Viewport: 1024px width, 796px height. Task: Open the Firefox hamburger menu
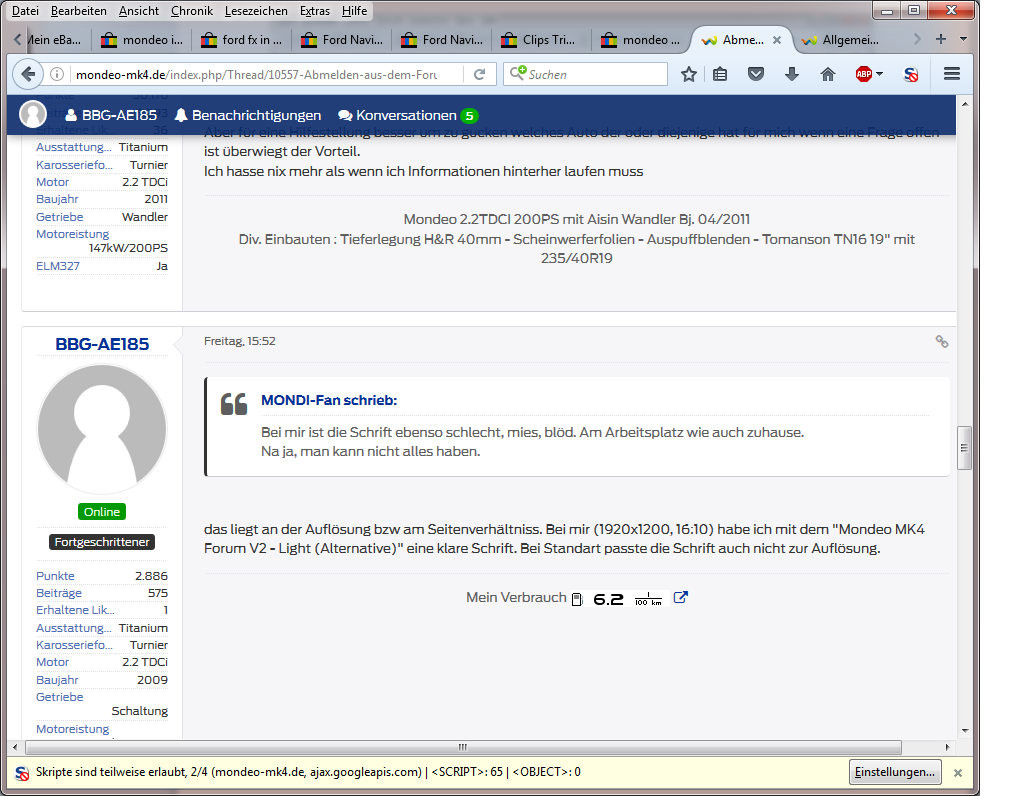click(952, 74)
